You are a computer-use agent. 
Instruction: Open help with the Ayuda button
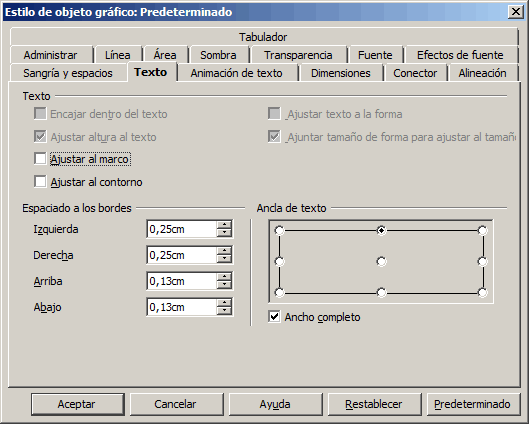pyautogui.click(x=275, y=404)
